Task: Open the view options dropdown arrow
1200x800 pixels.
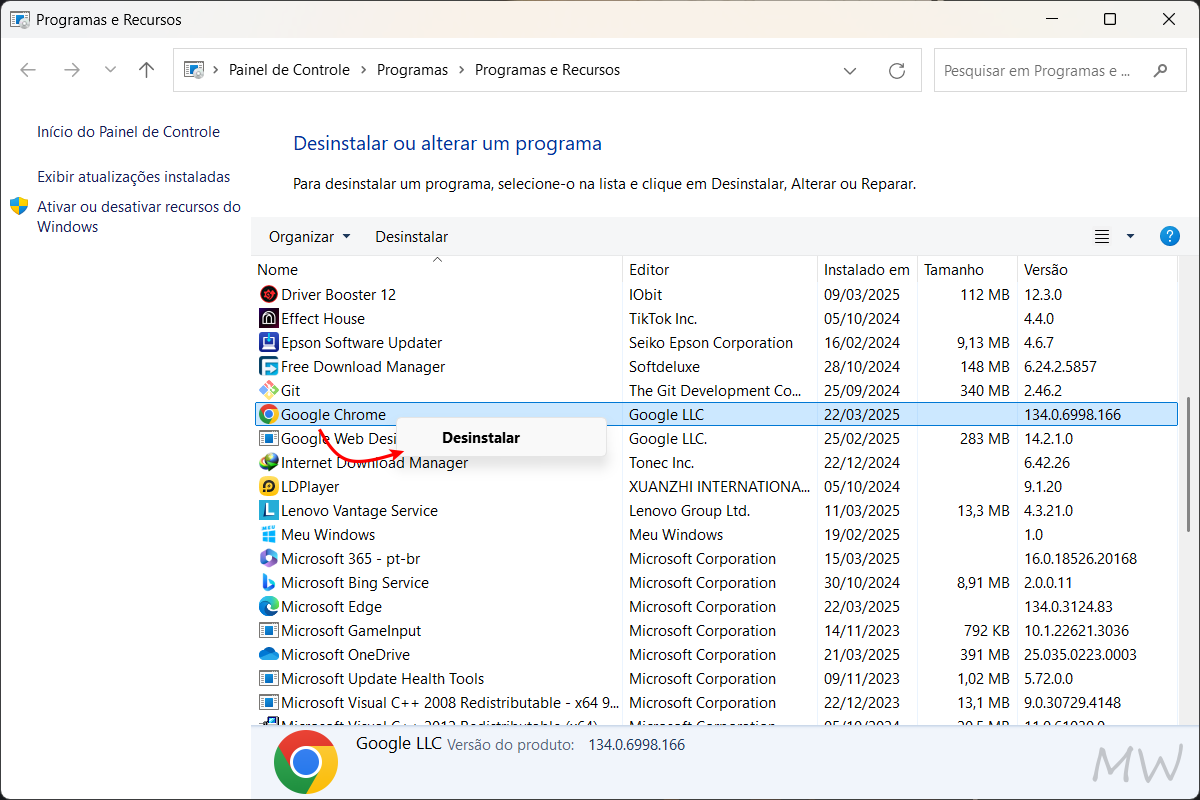Action: pyautogui.click(x=1129, y=236)
